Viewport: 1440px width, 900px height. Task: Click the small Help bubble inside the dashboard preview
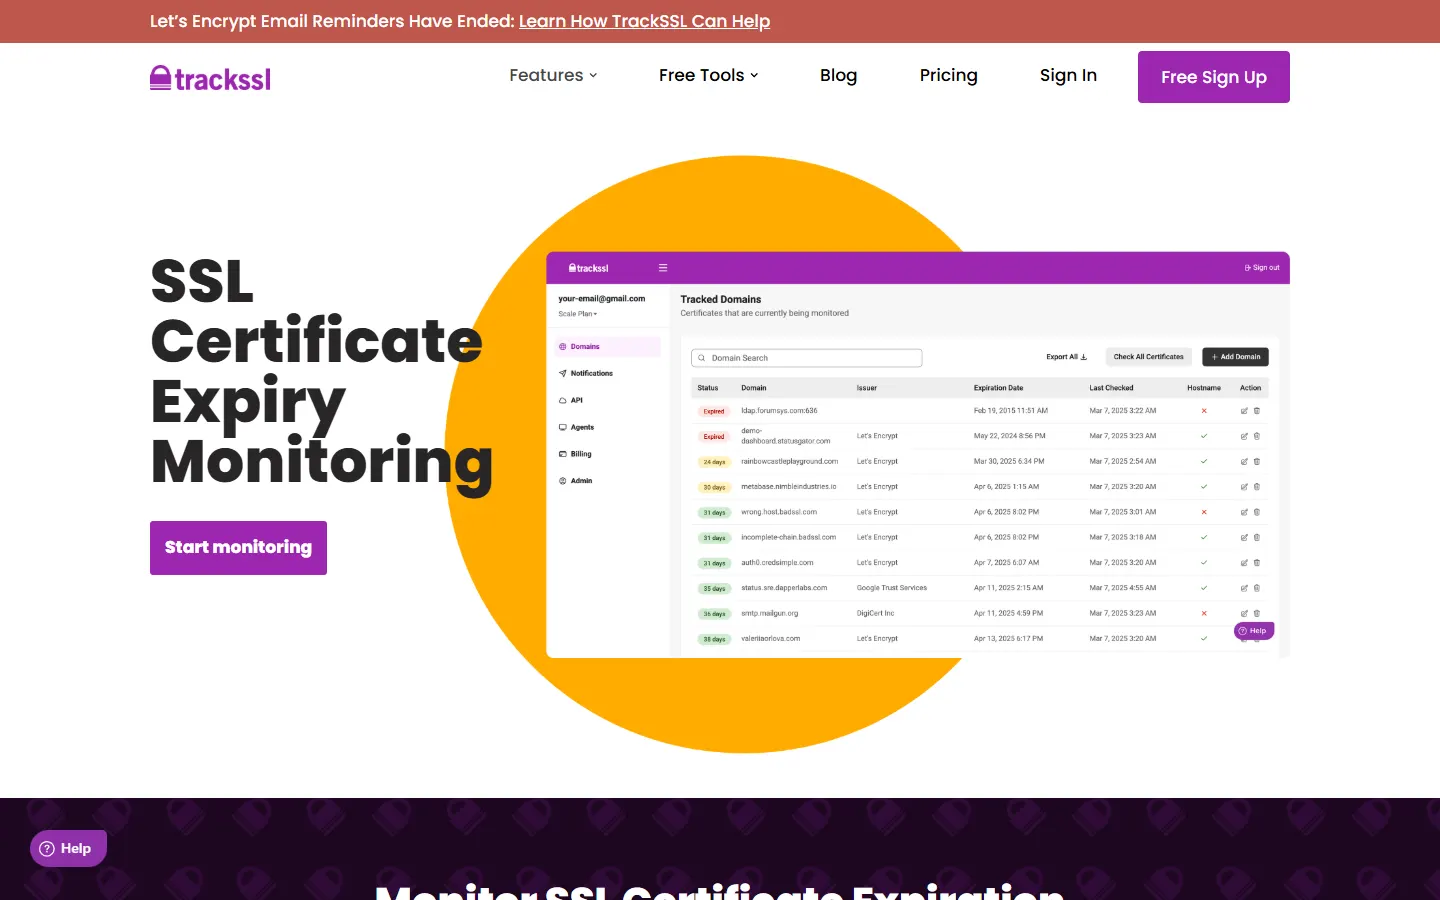point(1254,631)
